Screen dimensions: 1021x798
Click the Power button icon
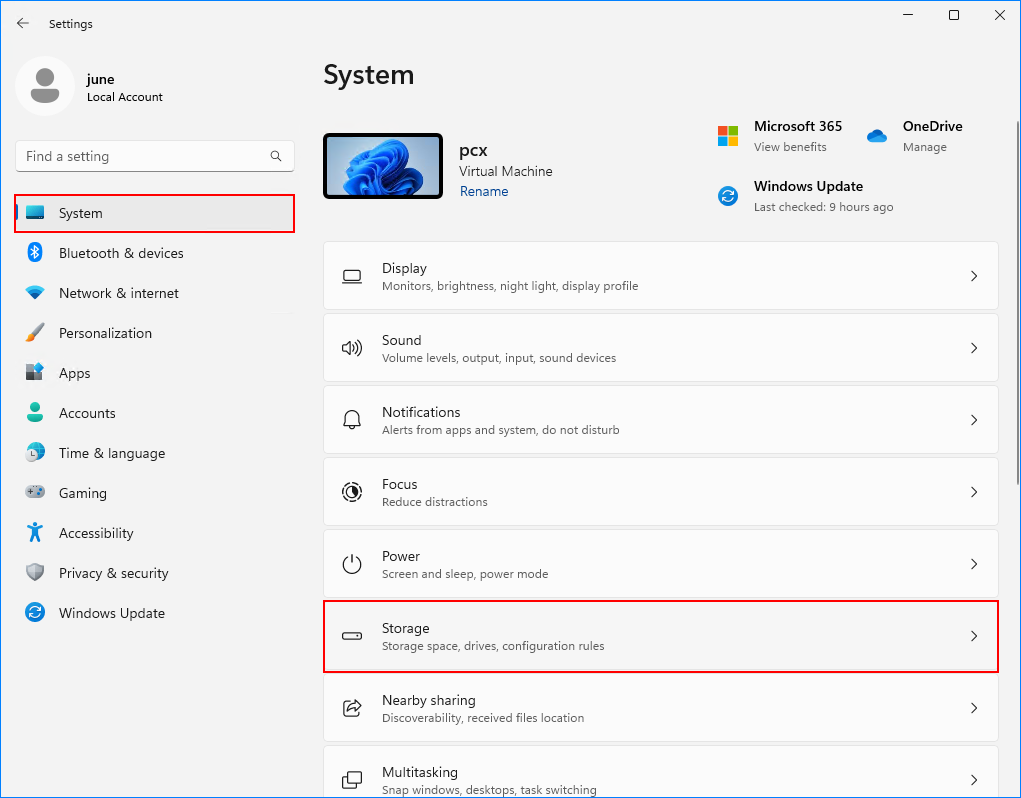tap(352, 564)
